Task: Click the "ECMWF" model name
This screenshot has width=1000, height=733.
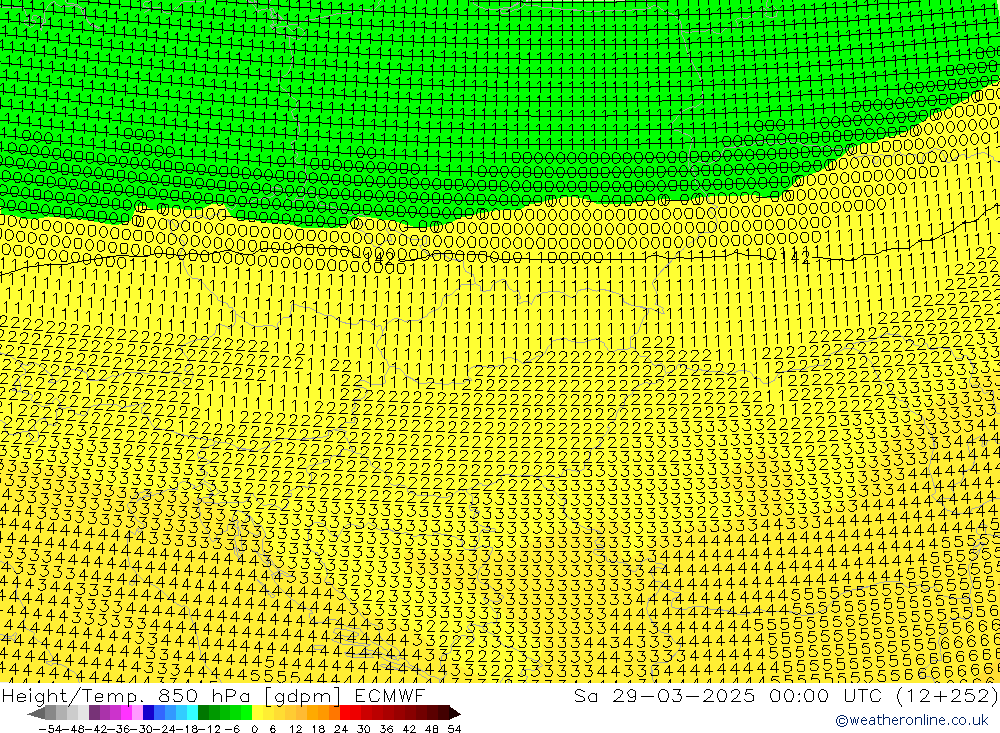Action: (x=389, y=696)
